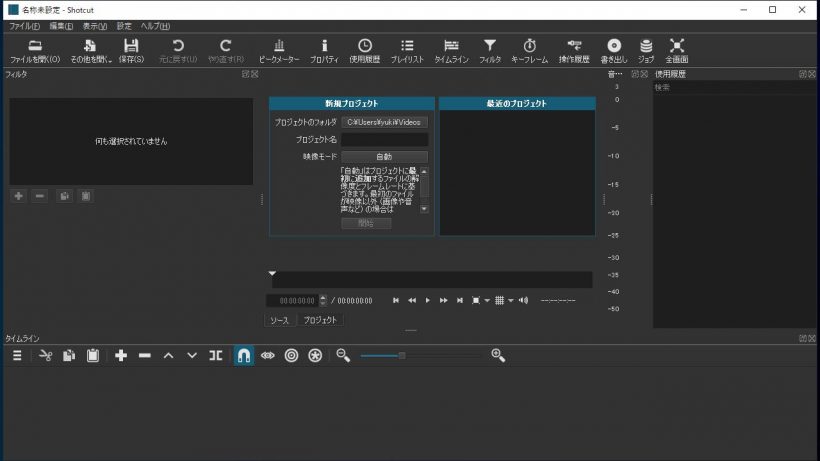Copy filters icon in Filters panel
Screen dimensions: 820x461
click(64, 196)
